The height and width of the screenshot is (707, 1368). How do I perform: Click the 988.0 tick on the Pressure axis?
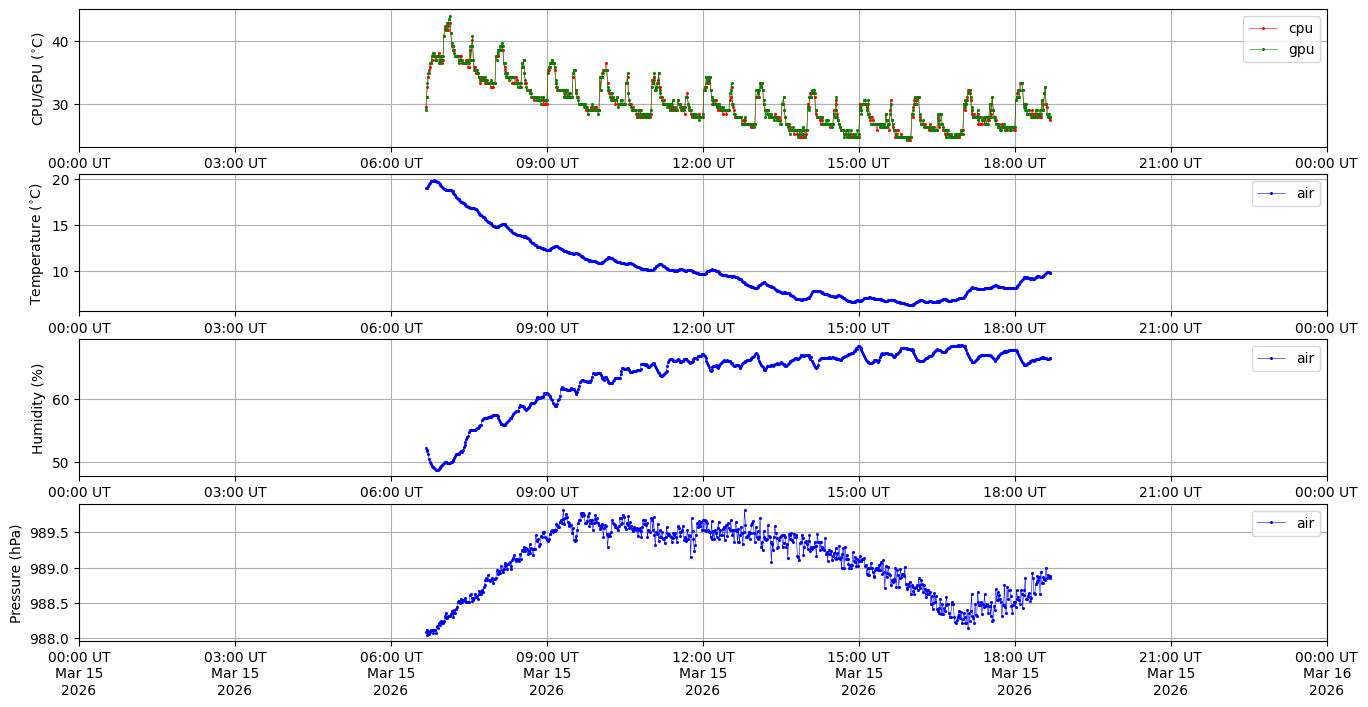tap(51, 639)
